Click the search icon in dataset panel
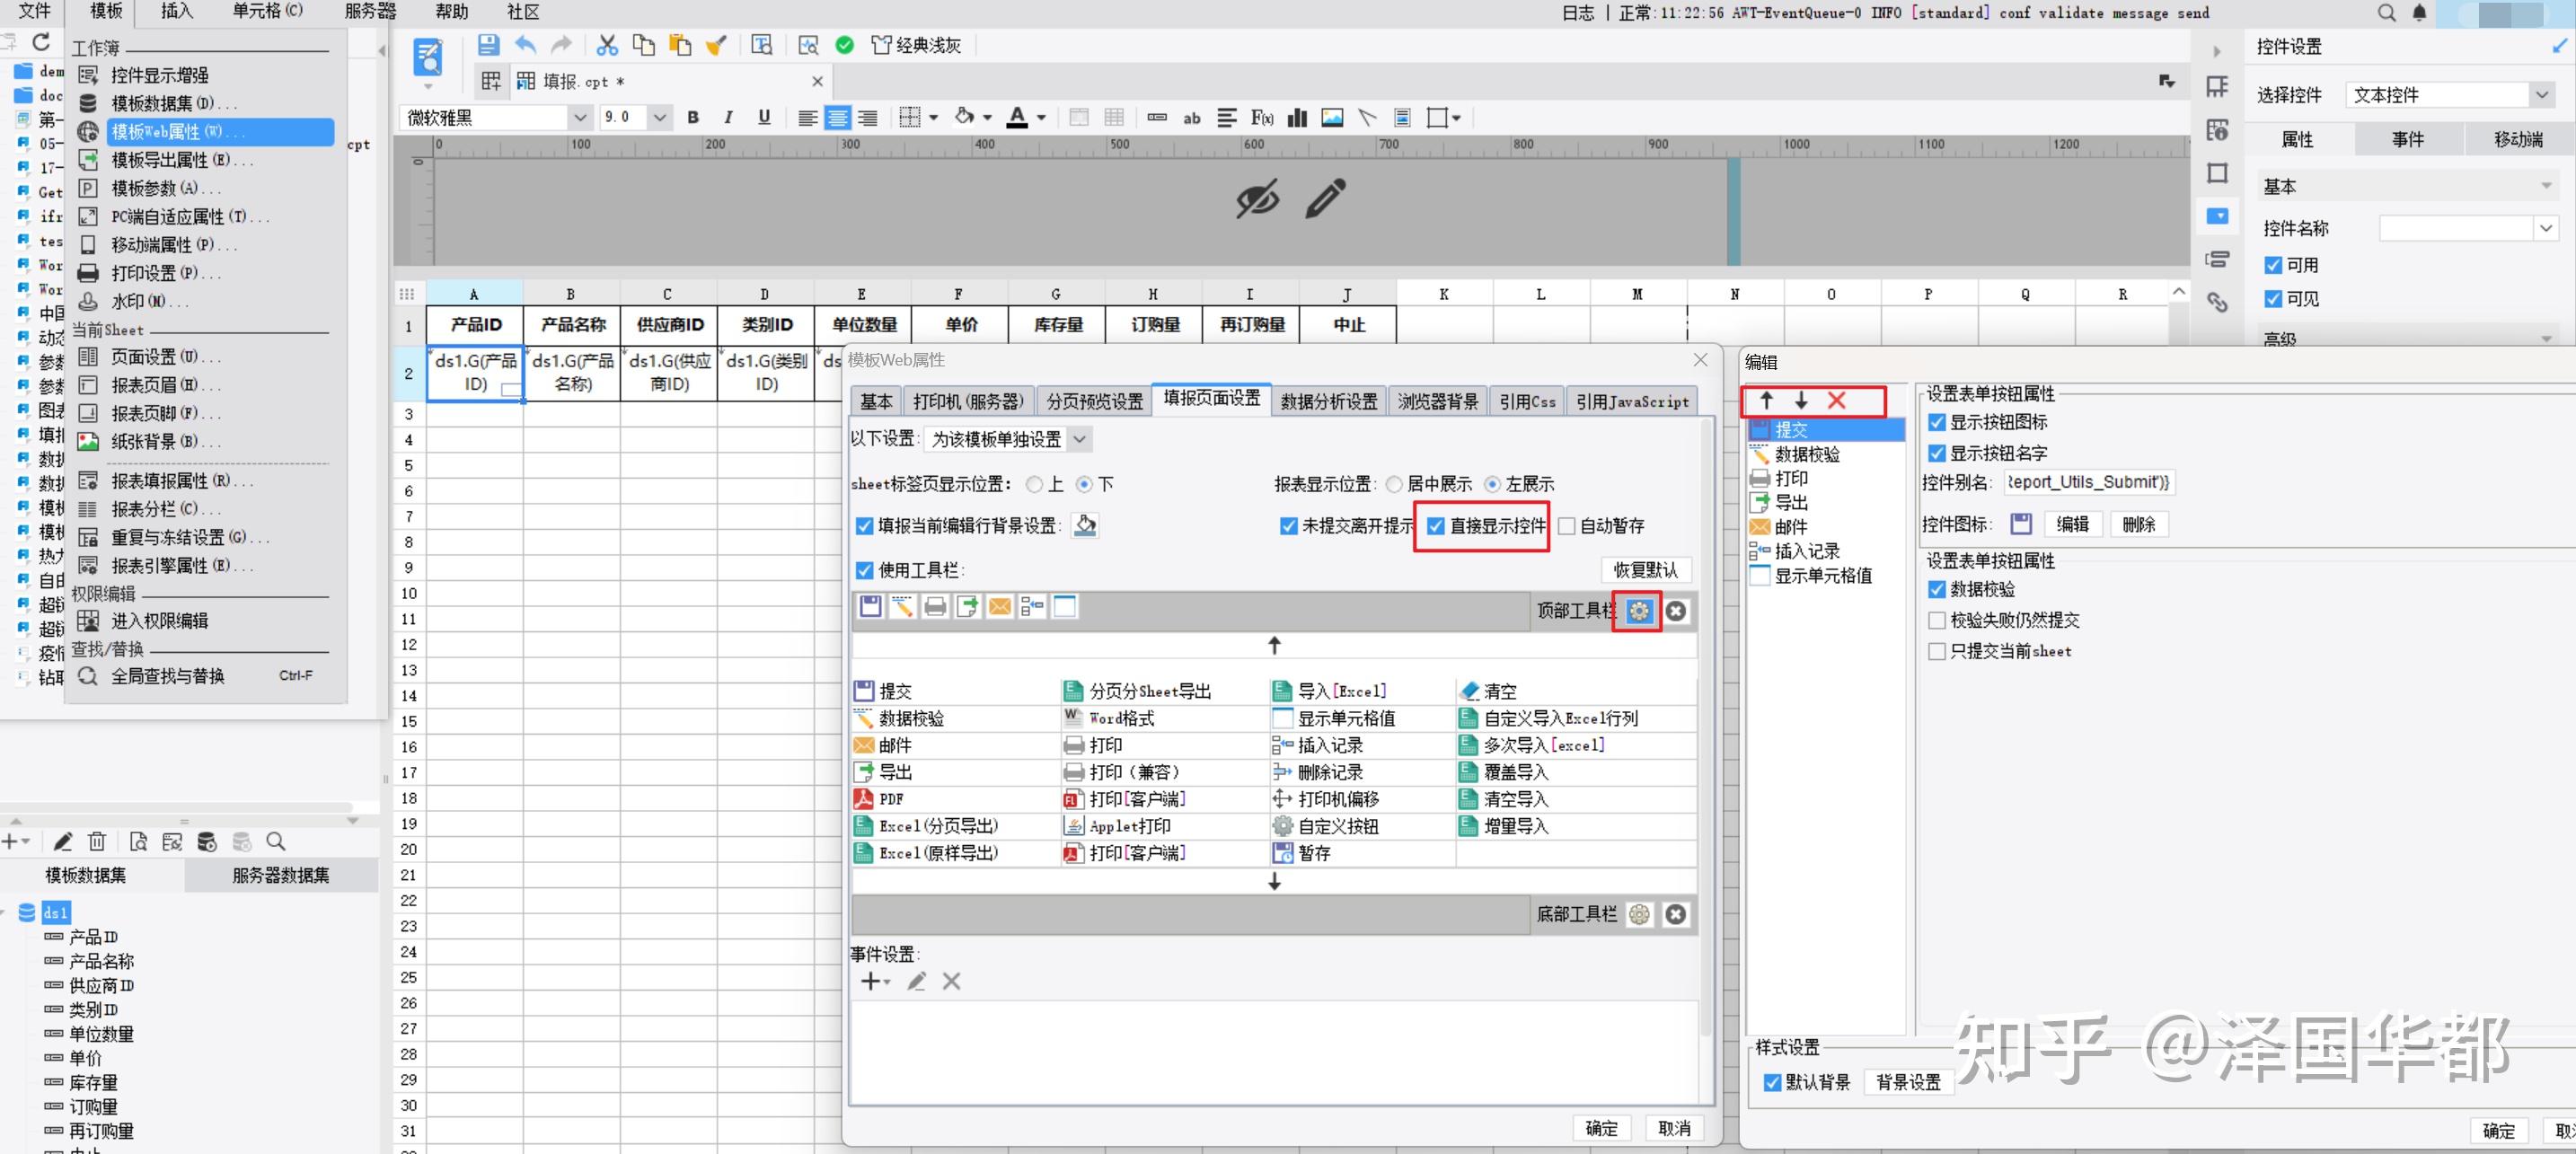This screenshot has height=1154, width=2576. [276, 841]
